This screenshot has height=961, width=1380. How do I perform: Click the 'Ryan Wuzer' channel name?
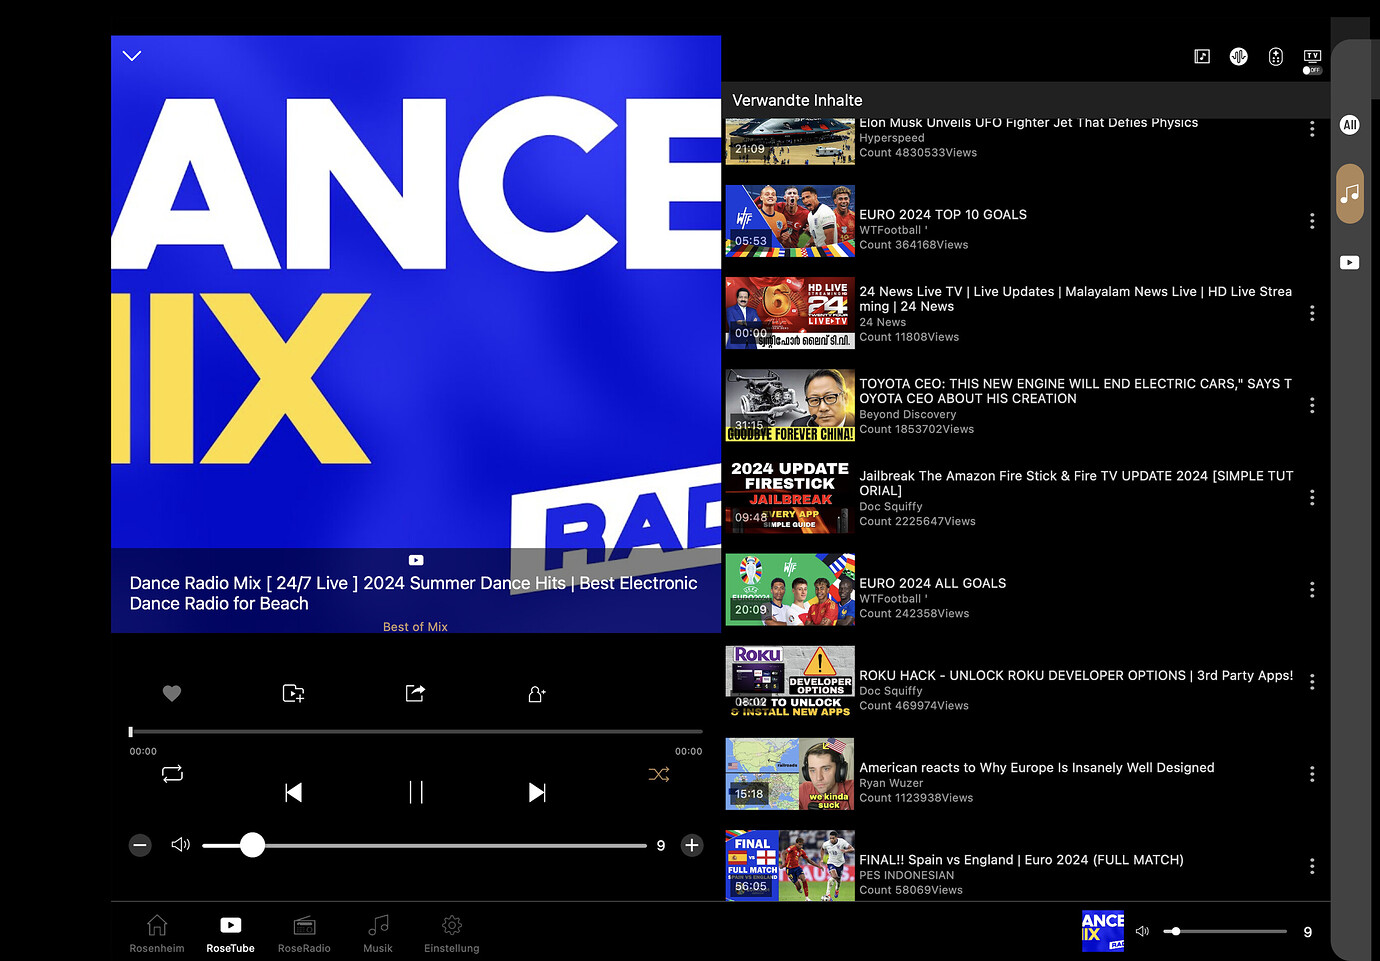click(891, 783)
